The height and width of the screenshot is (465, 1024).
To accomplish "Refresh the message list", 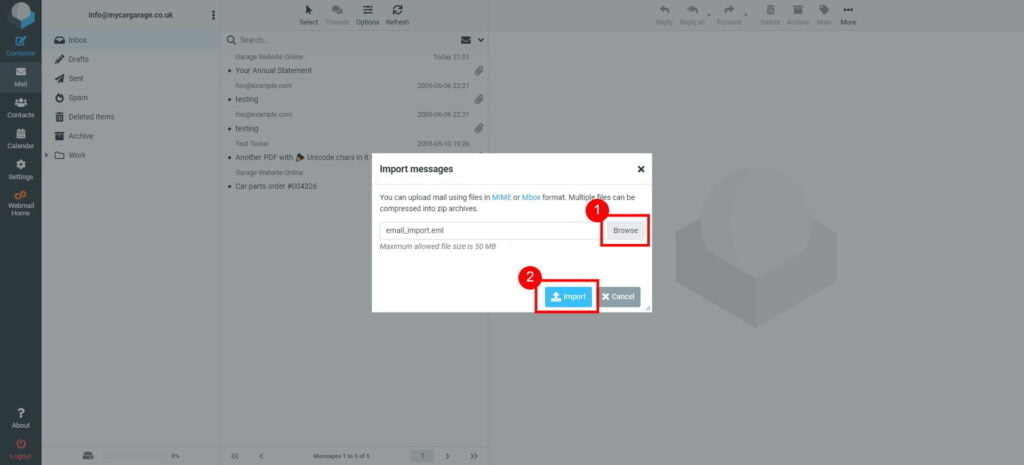I will tap(397, 15).
